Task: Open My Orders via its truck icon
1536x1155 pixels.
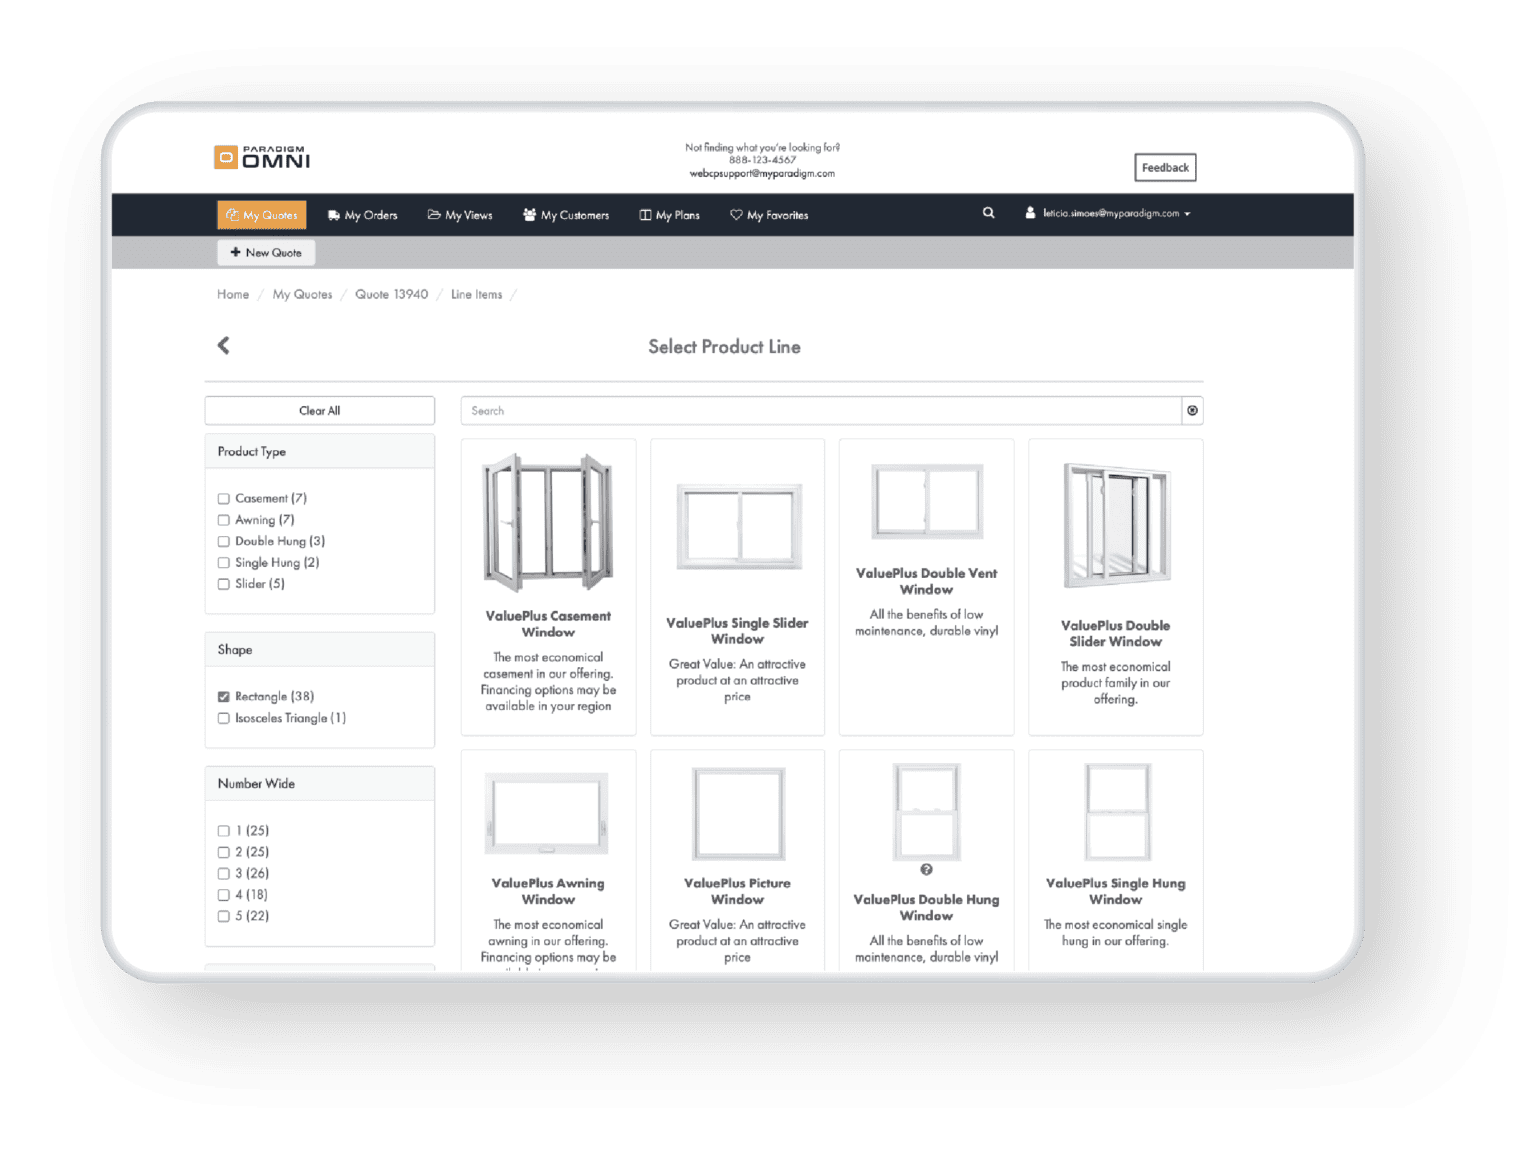Action: [334, 214]
